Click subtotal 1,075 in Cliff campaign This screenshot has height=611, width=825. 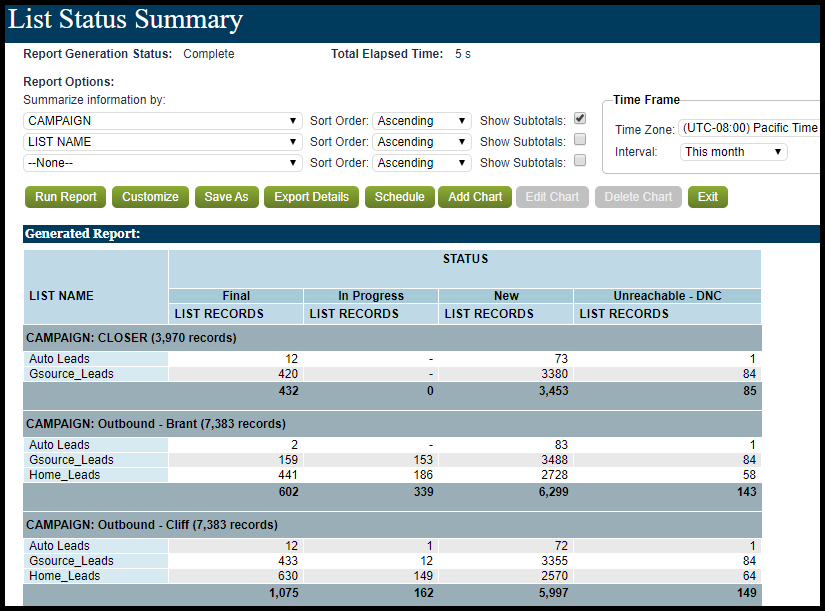(x=284, y=593)
